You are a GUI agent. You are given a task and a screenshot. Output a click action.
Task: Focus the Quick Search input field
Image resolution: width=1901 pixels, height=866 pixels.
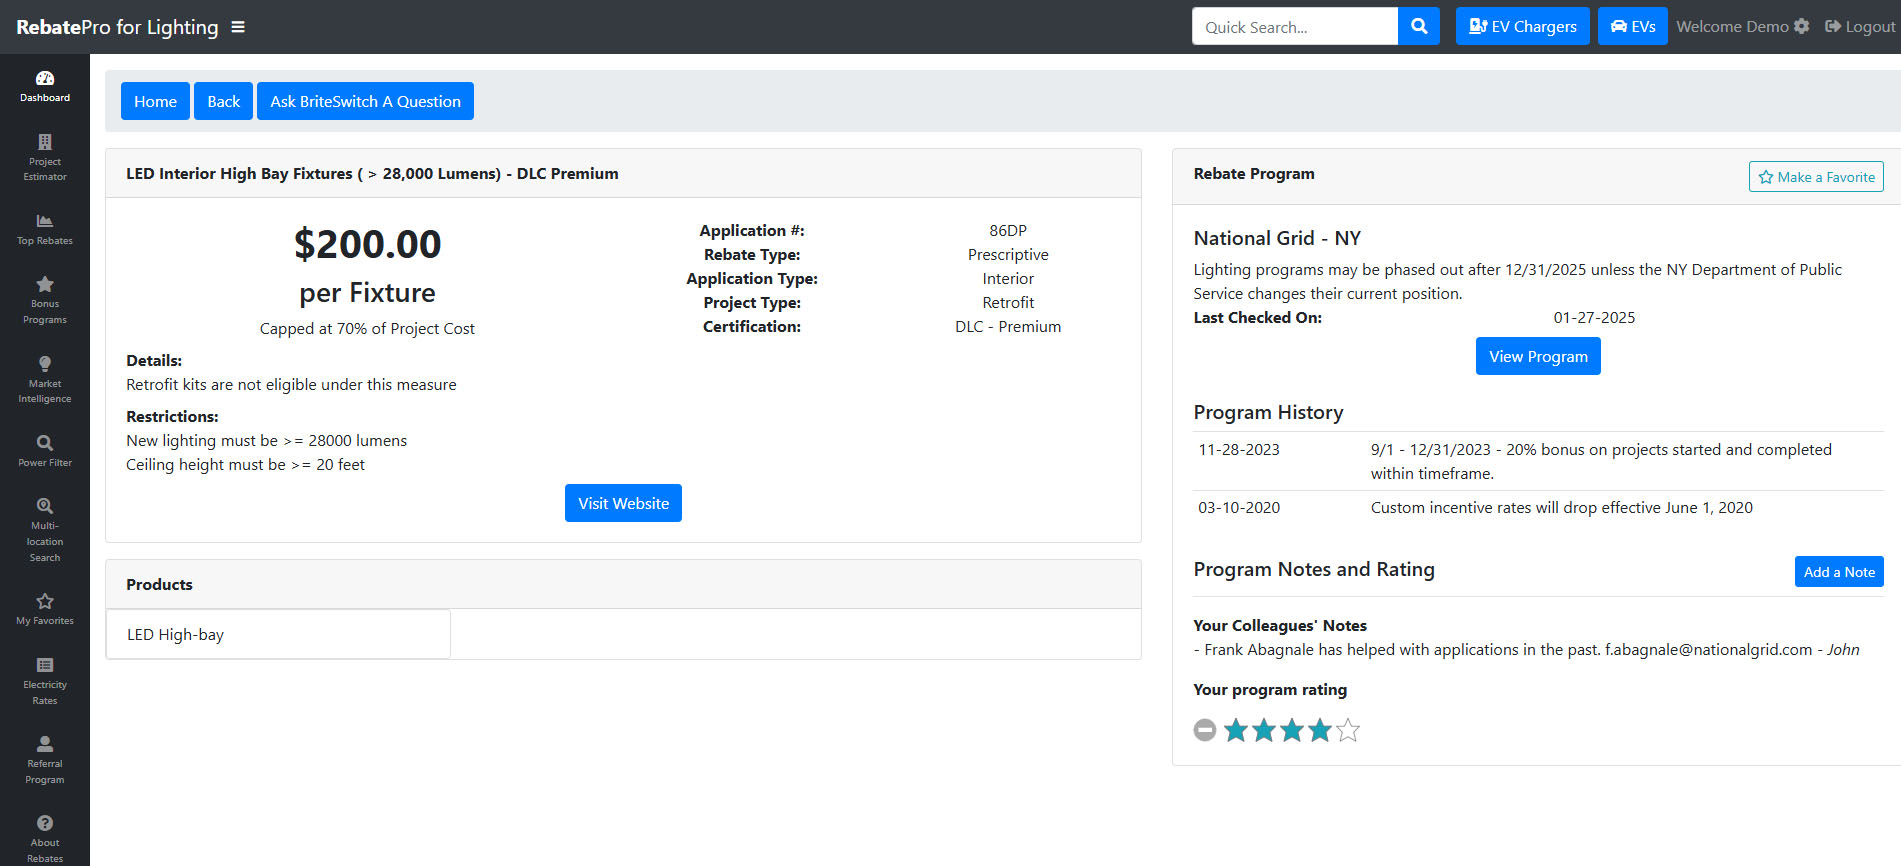click(x=1294, y=26)
